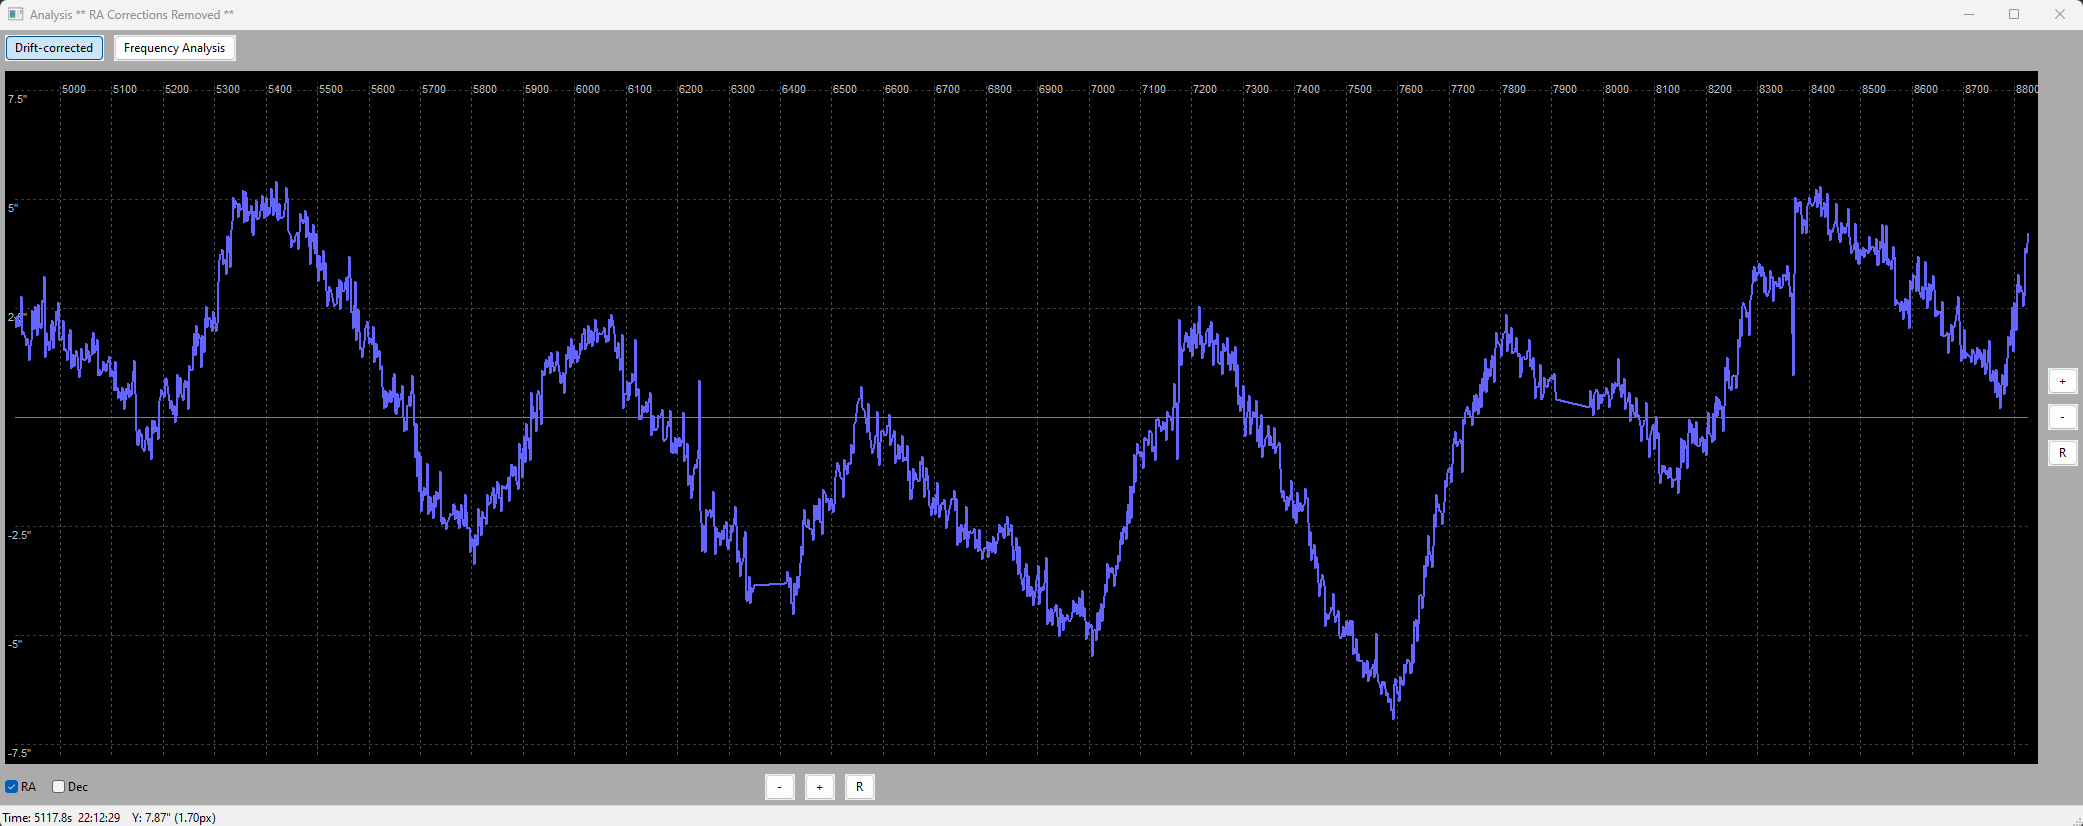The height and width of the screenshot is (826, 2083).
Task: Click the lowest RA trough near 7600
Action: 1394,716
